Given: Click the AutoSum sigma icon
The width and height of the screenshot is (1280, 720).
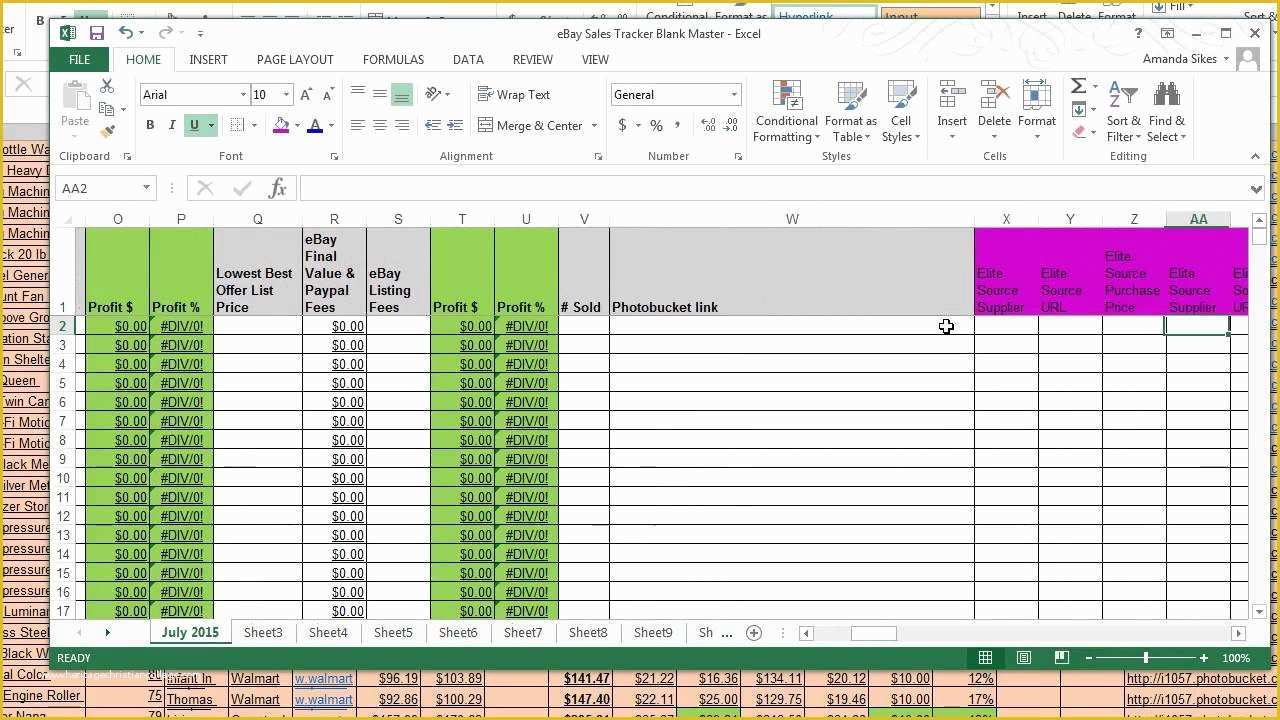Looking at the screenshot, I should click(x=1079, y=87).
